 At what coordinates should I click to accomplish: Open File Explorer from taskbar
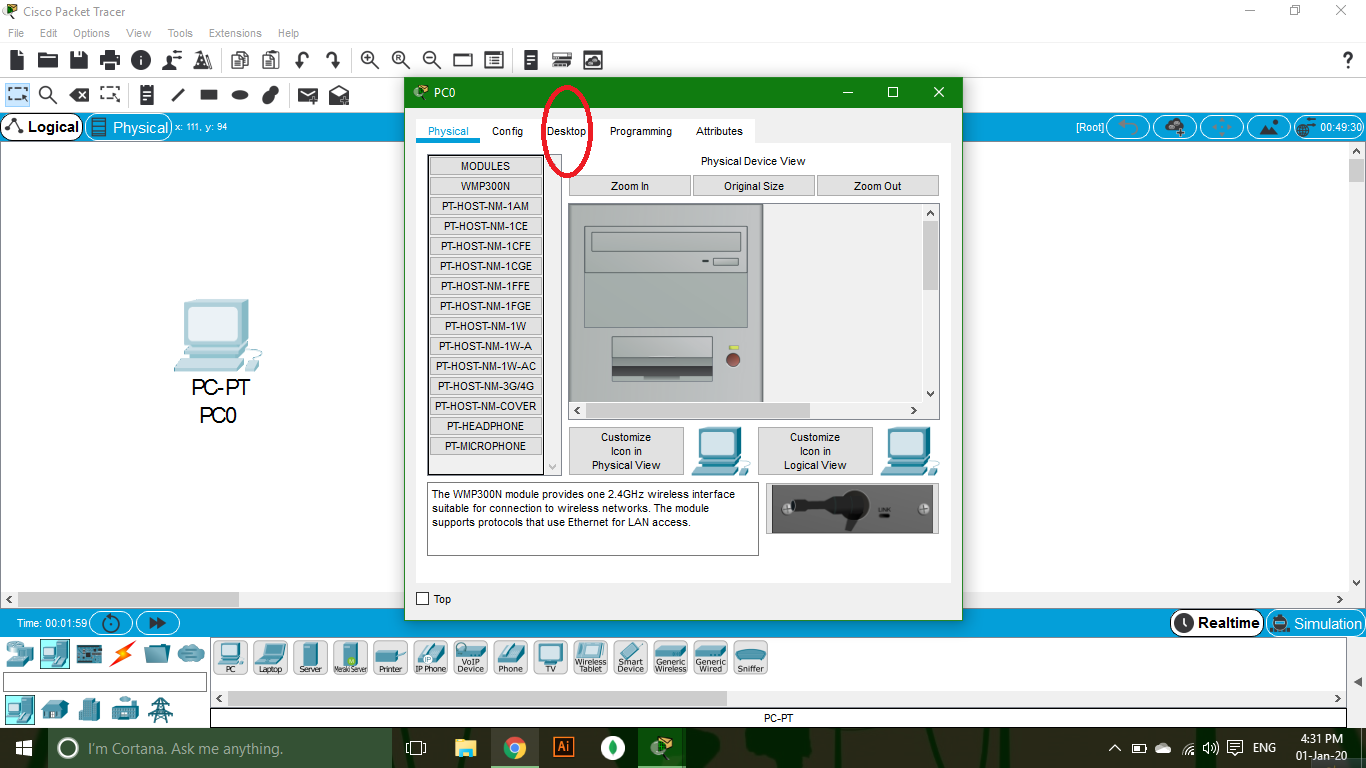click(x=466, y=747)
